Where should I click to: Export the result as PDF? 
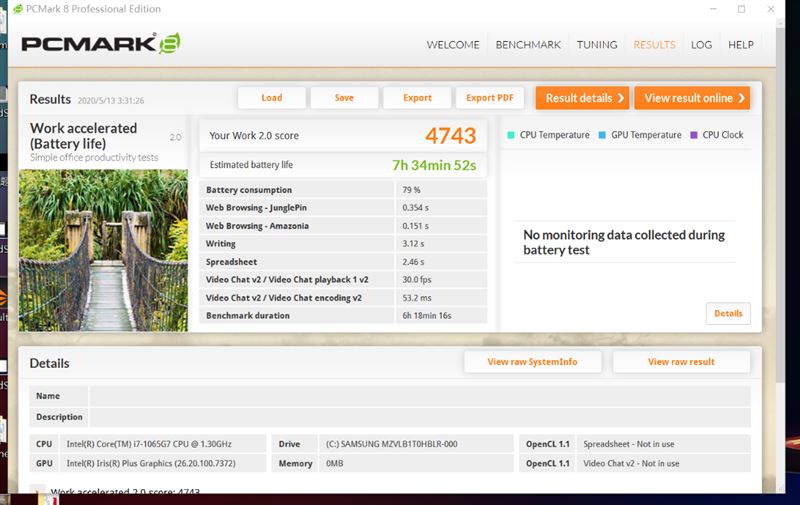[490, 97]
